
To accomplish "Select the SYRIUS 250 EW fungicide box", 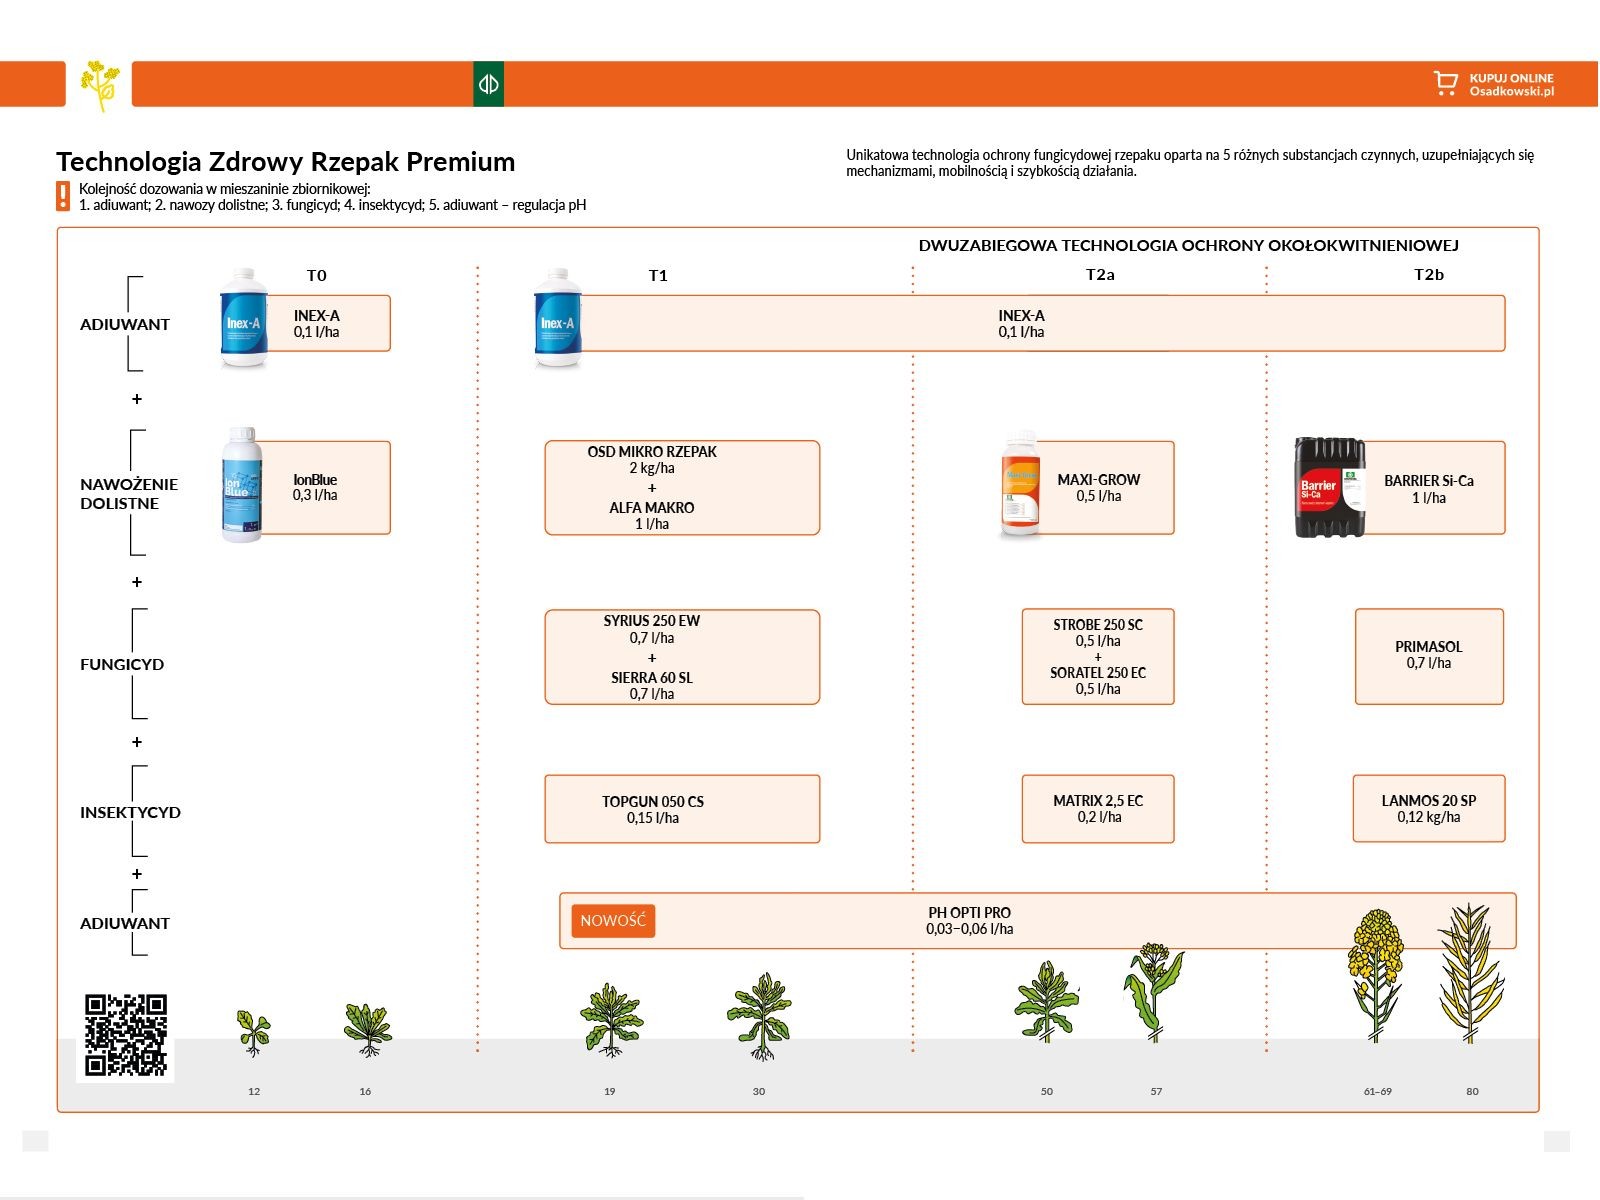I will tap(682, 657).
